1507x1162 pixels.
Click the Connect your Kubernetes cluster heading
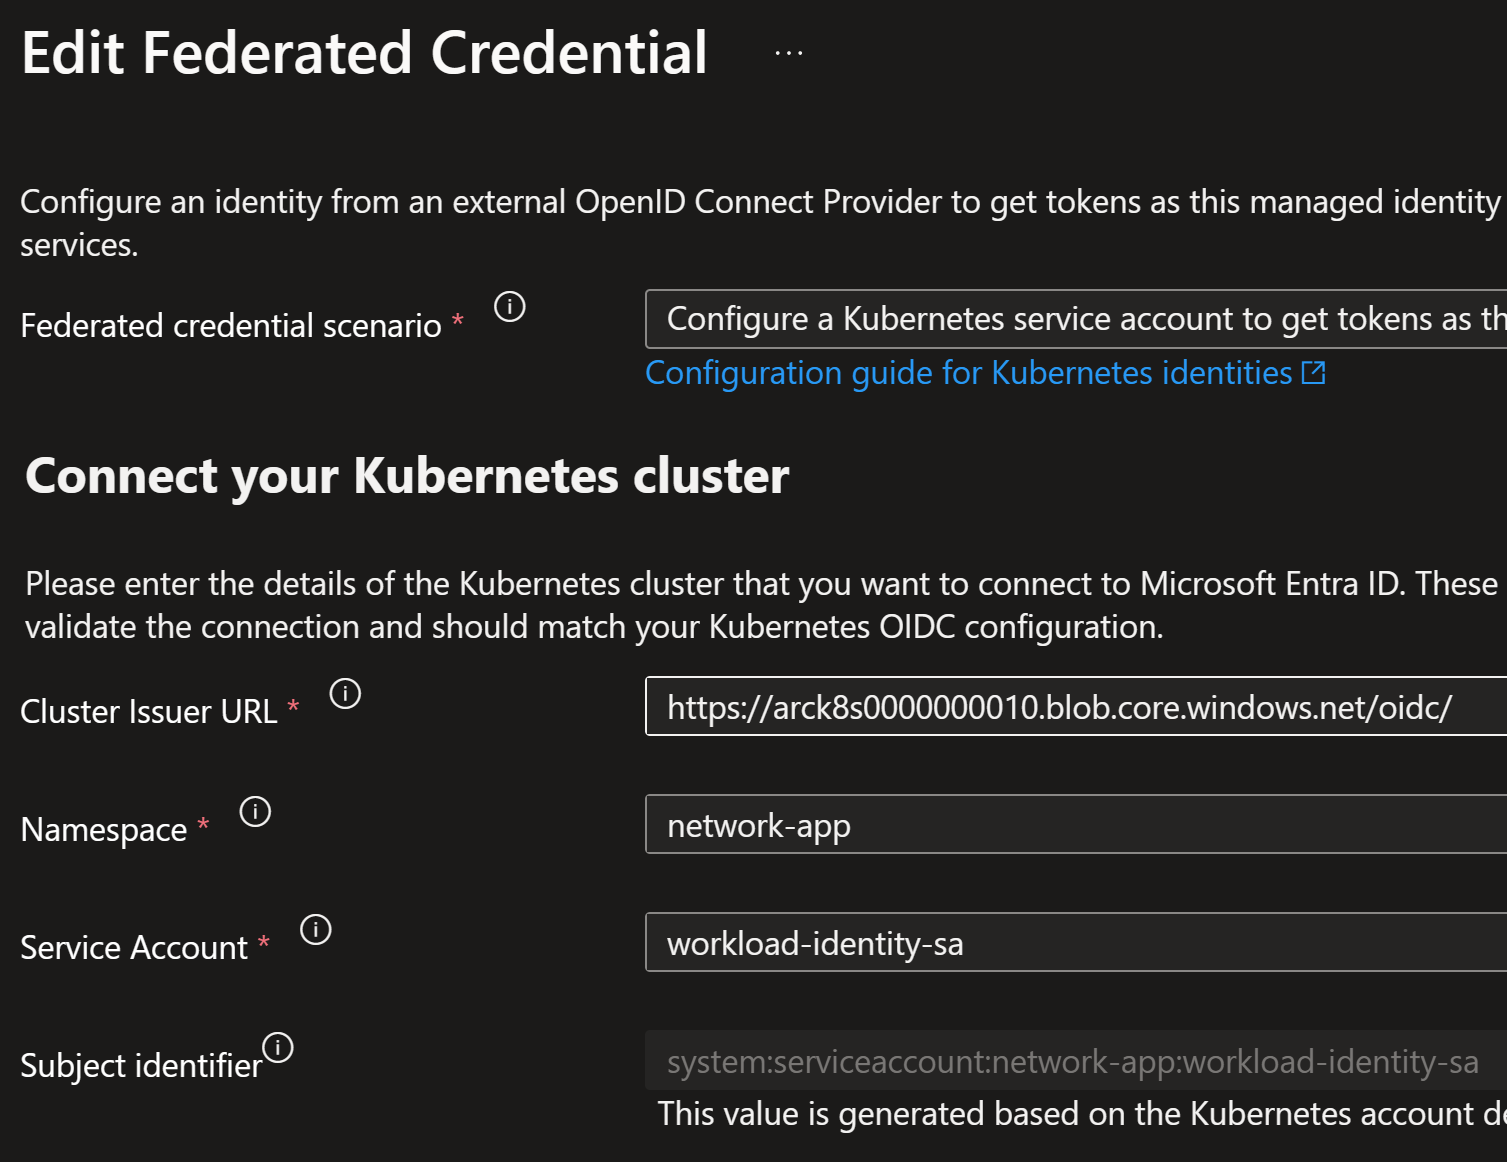pos(407,476)
